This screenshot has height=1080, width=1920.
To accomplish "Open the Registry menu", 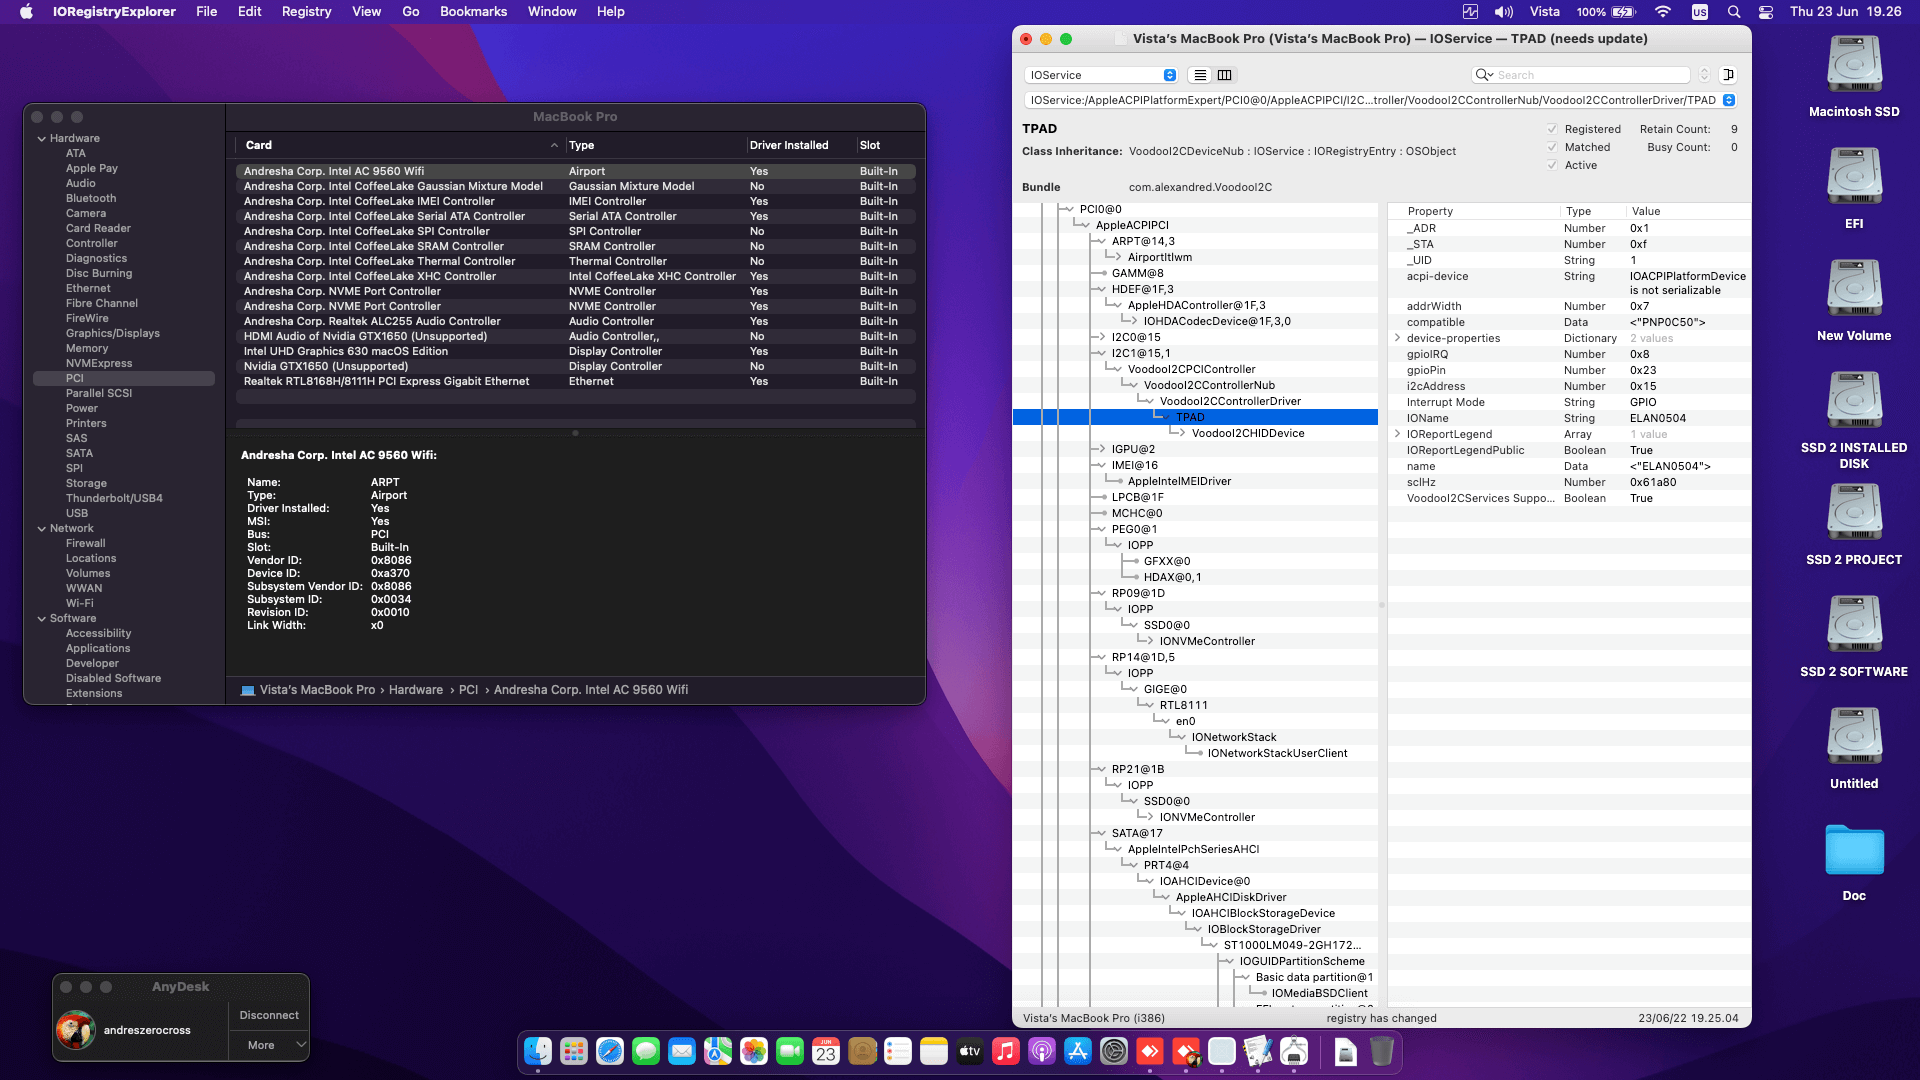I will pyautogui.click(x=306, y=12).
